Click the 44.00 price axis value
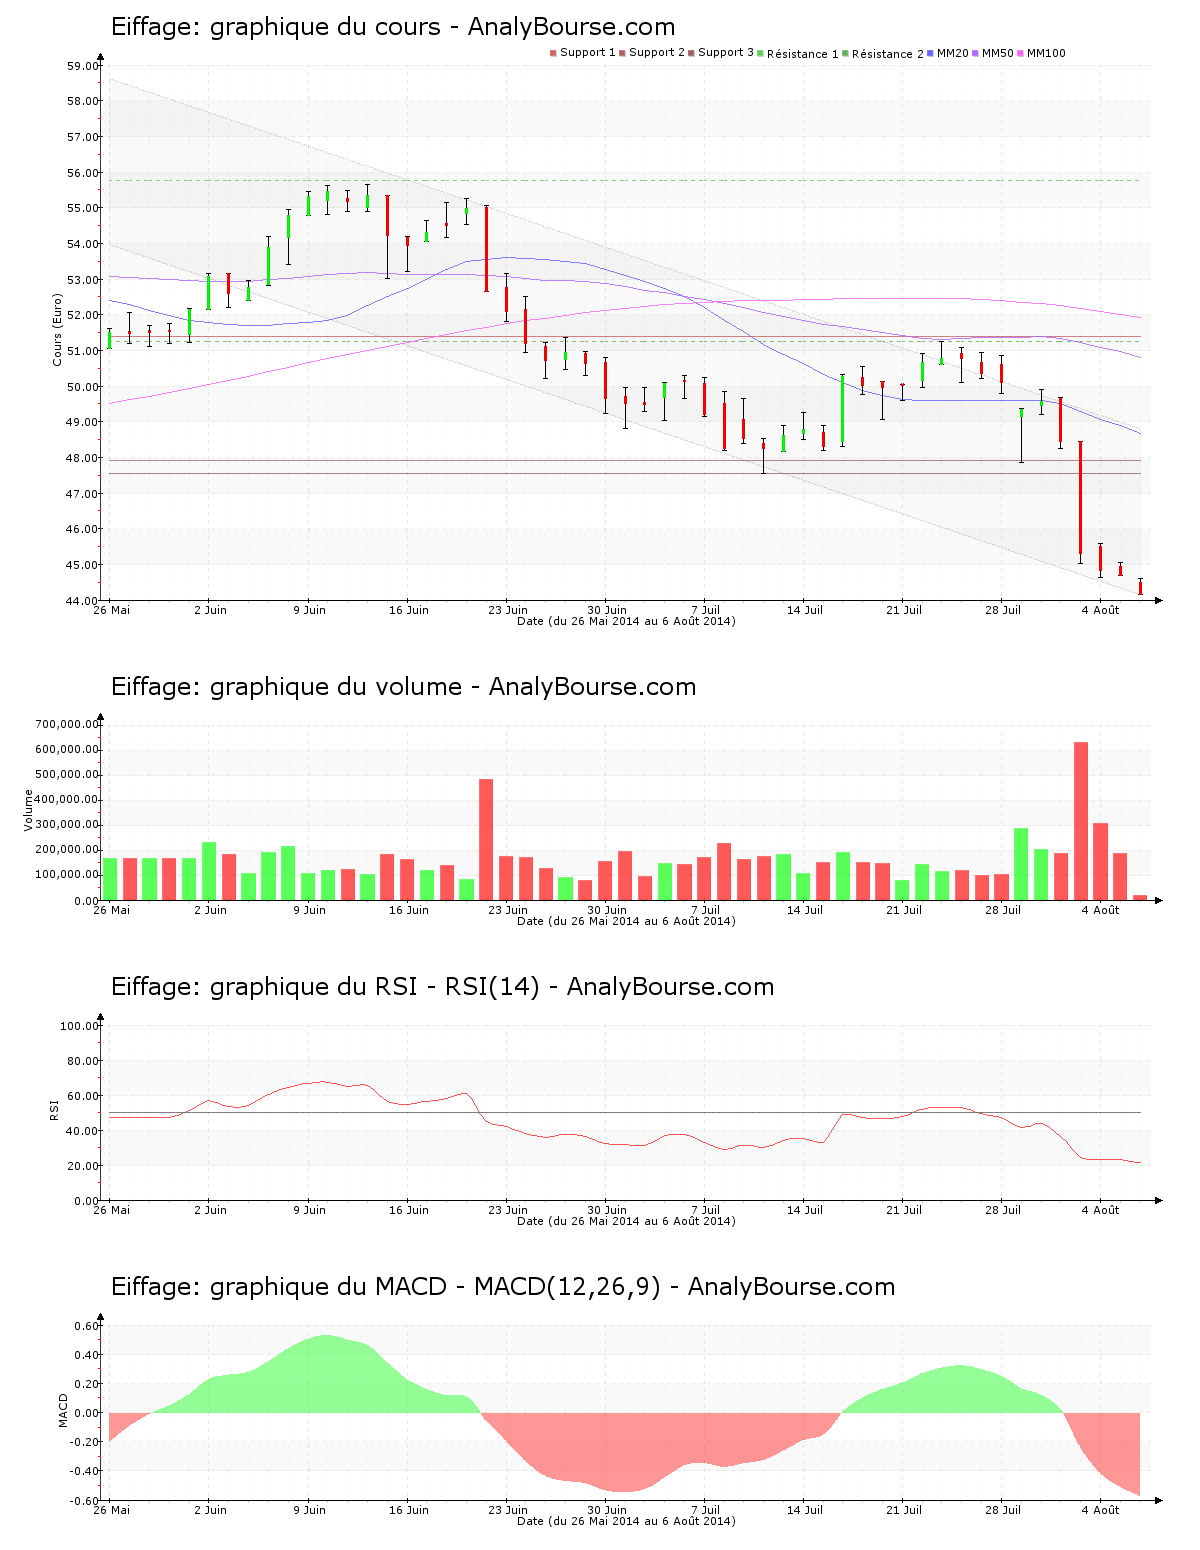Viewport: 1200px width, 1550px height. pyautogui.click(x=82, y=601)
